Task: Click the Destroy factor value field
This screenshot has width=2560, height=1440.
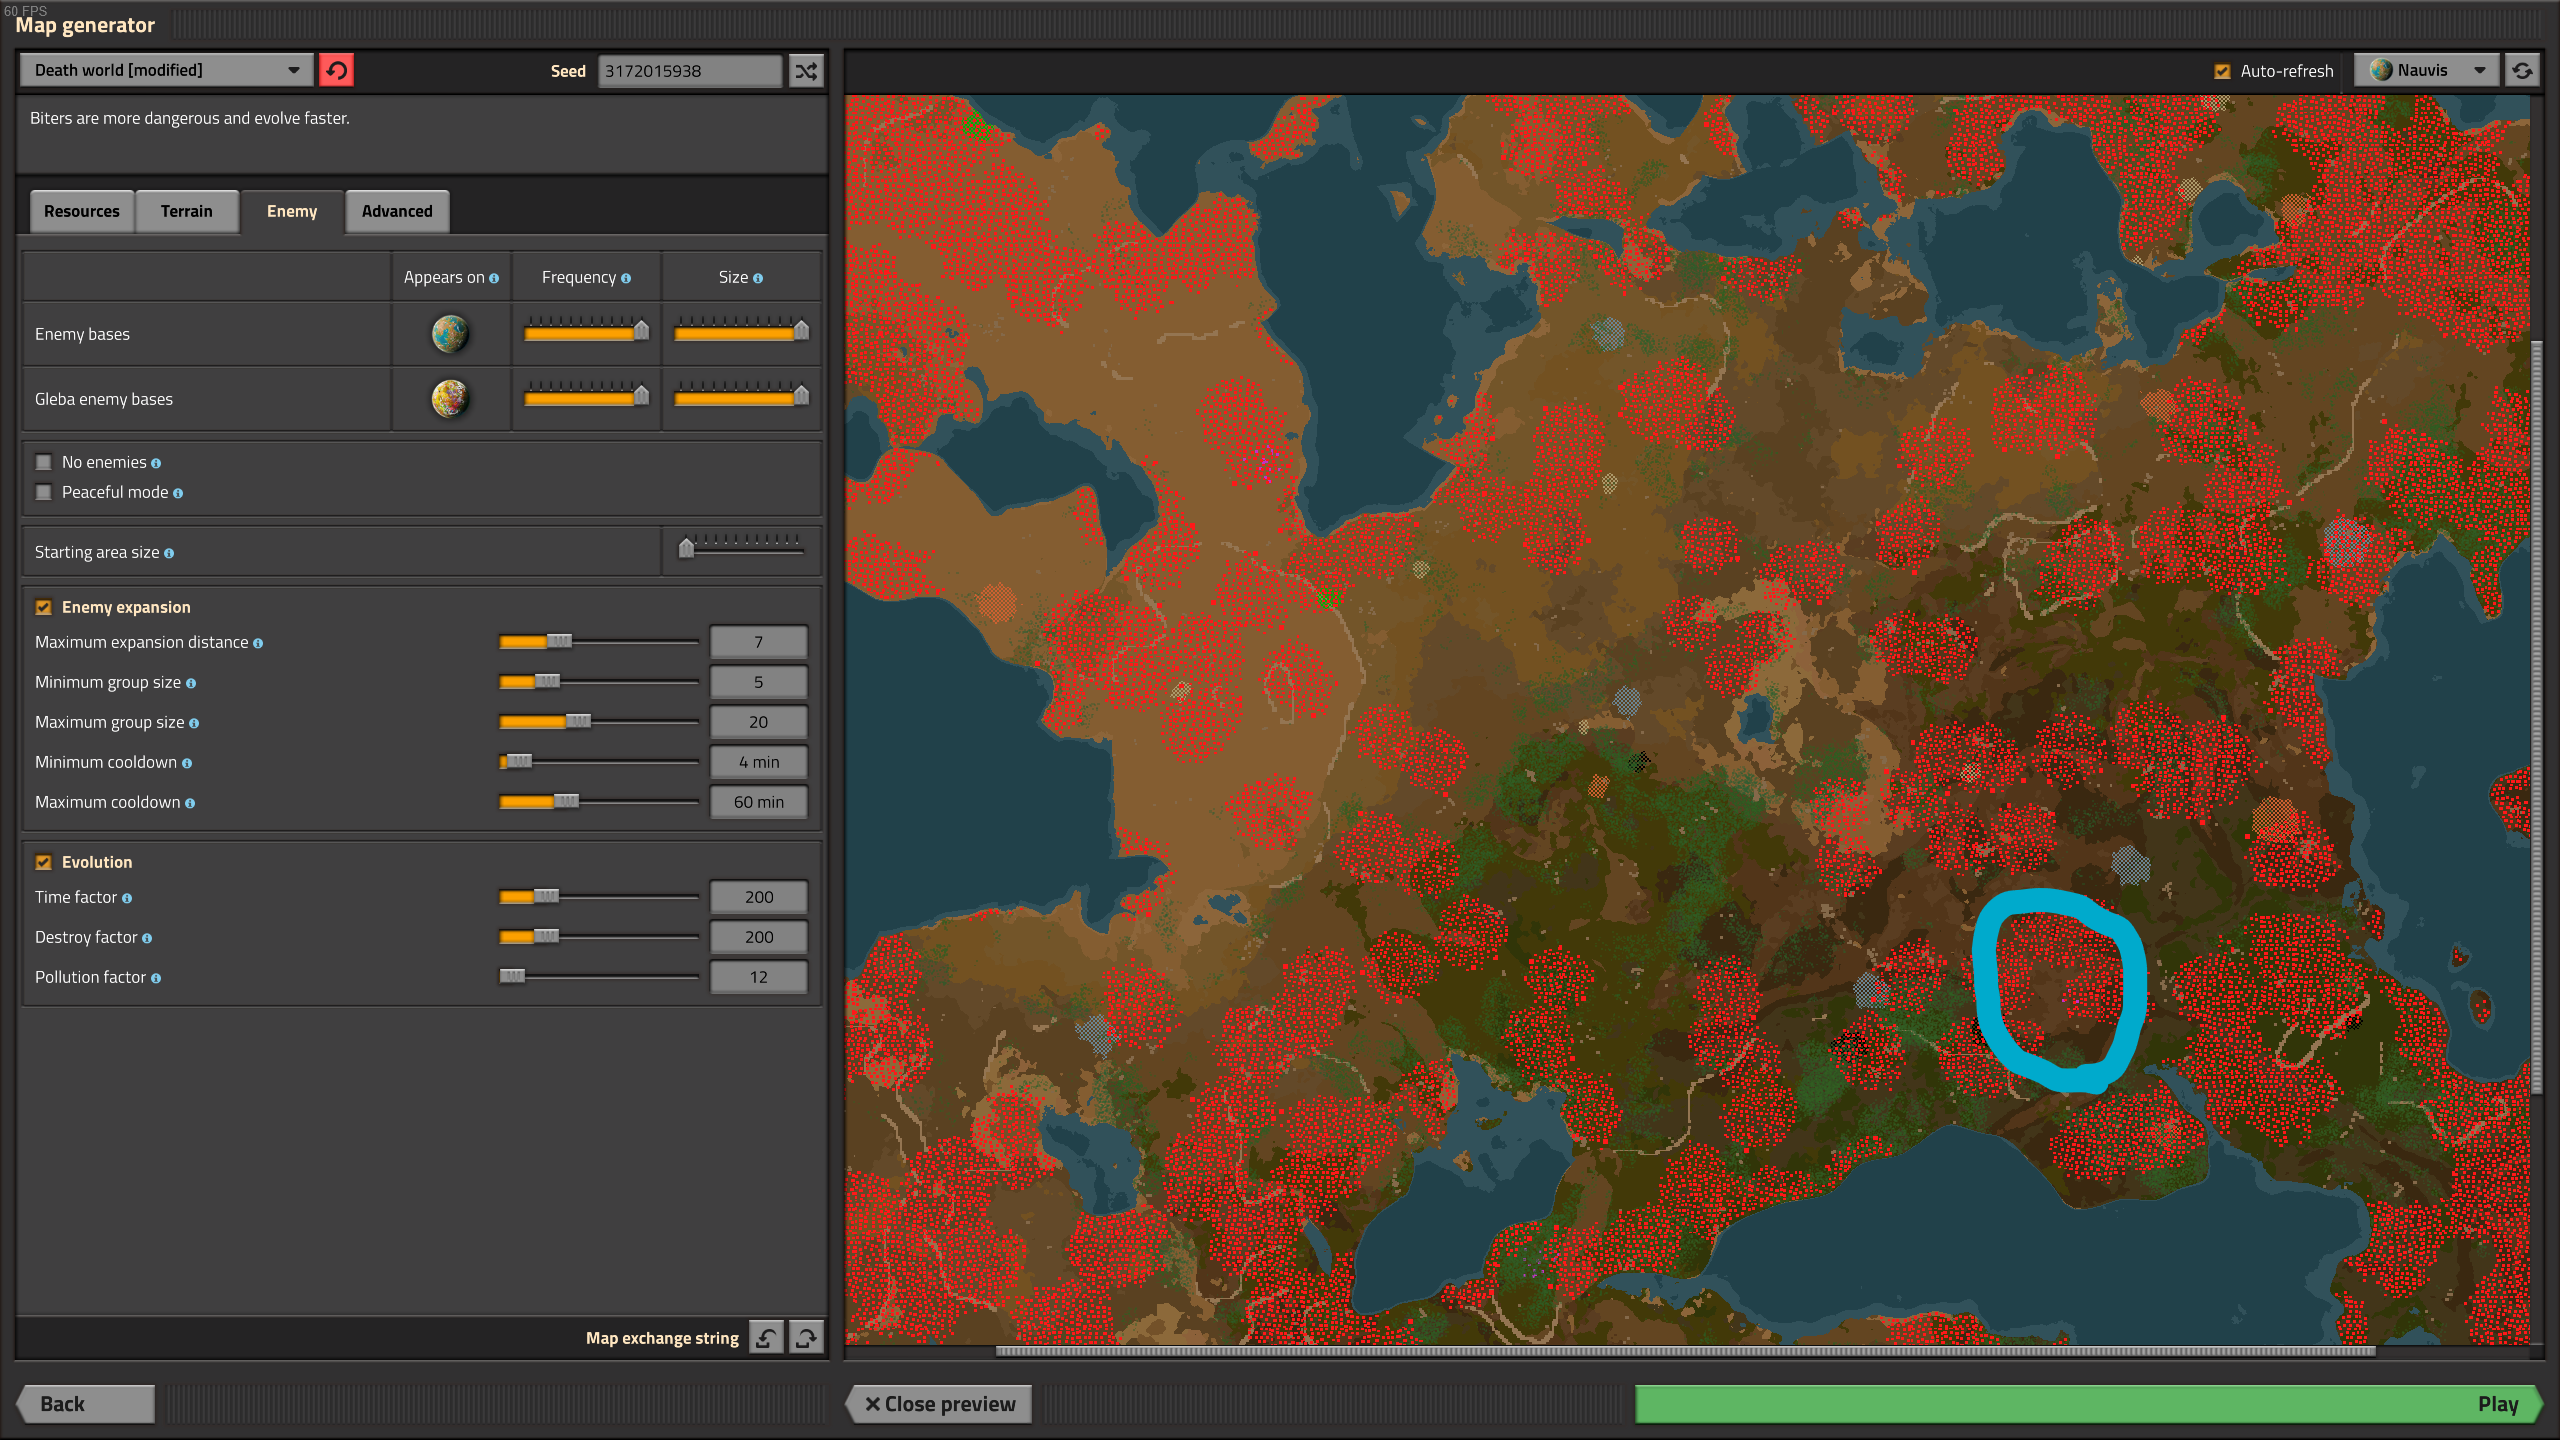Action: (759, 937)
